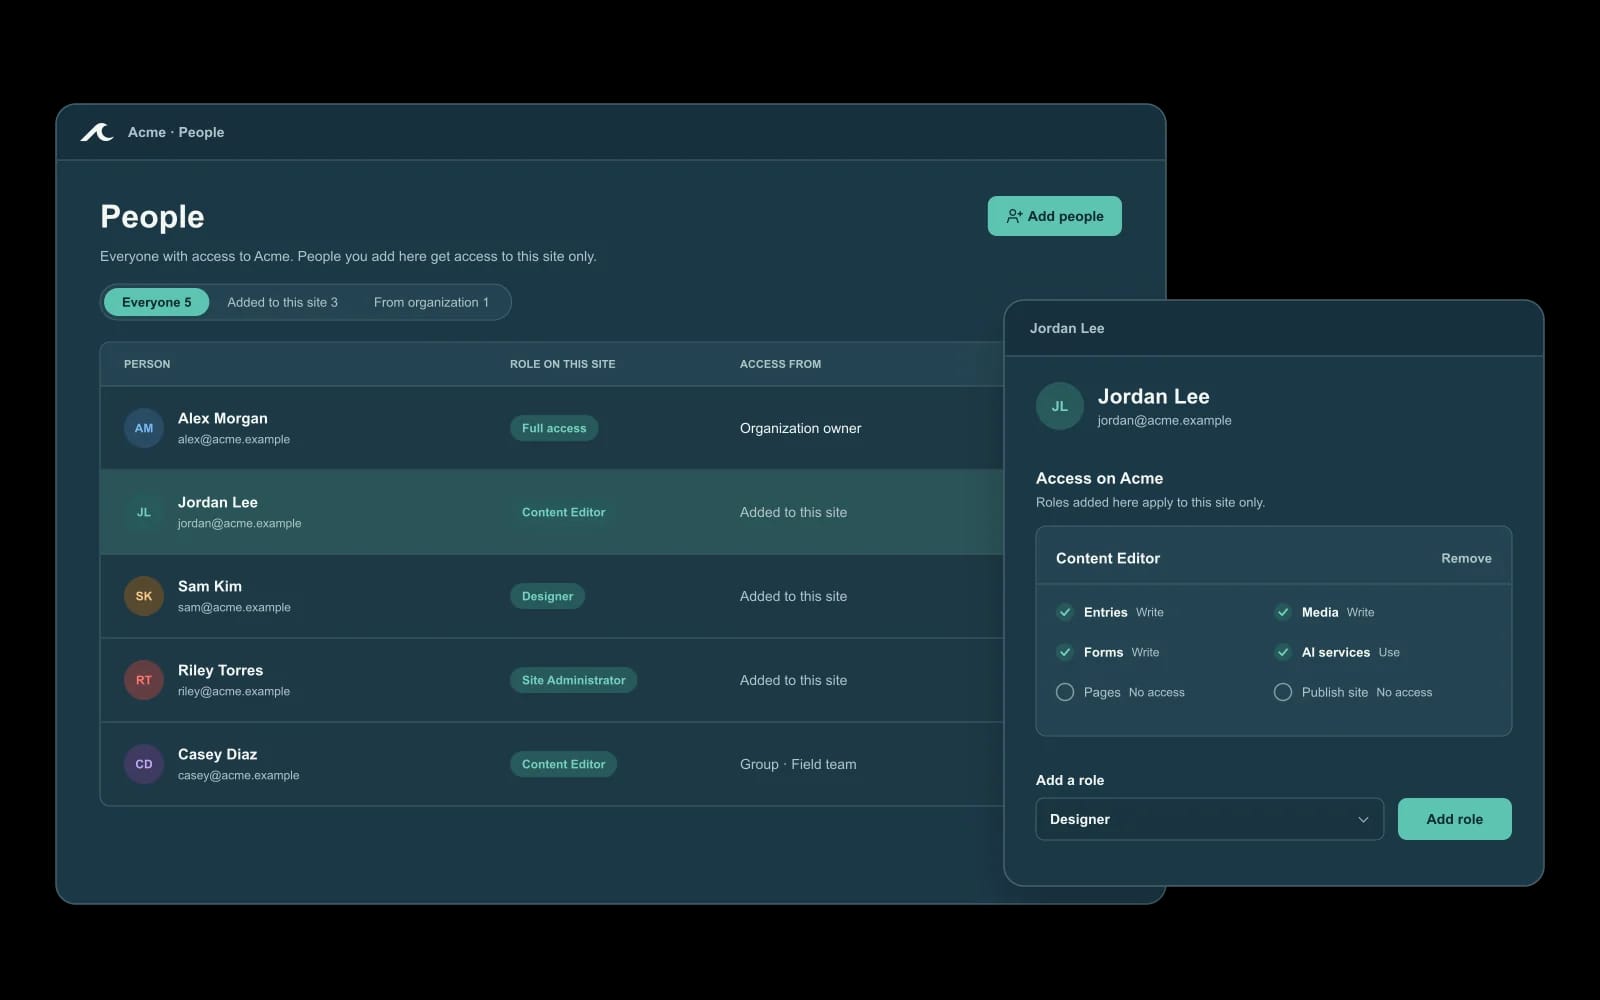
Task: Click the Access on Acme heading
Action: click(x=1100, y=478)
